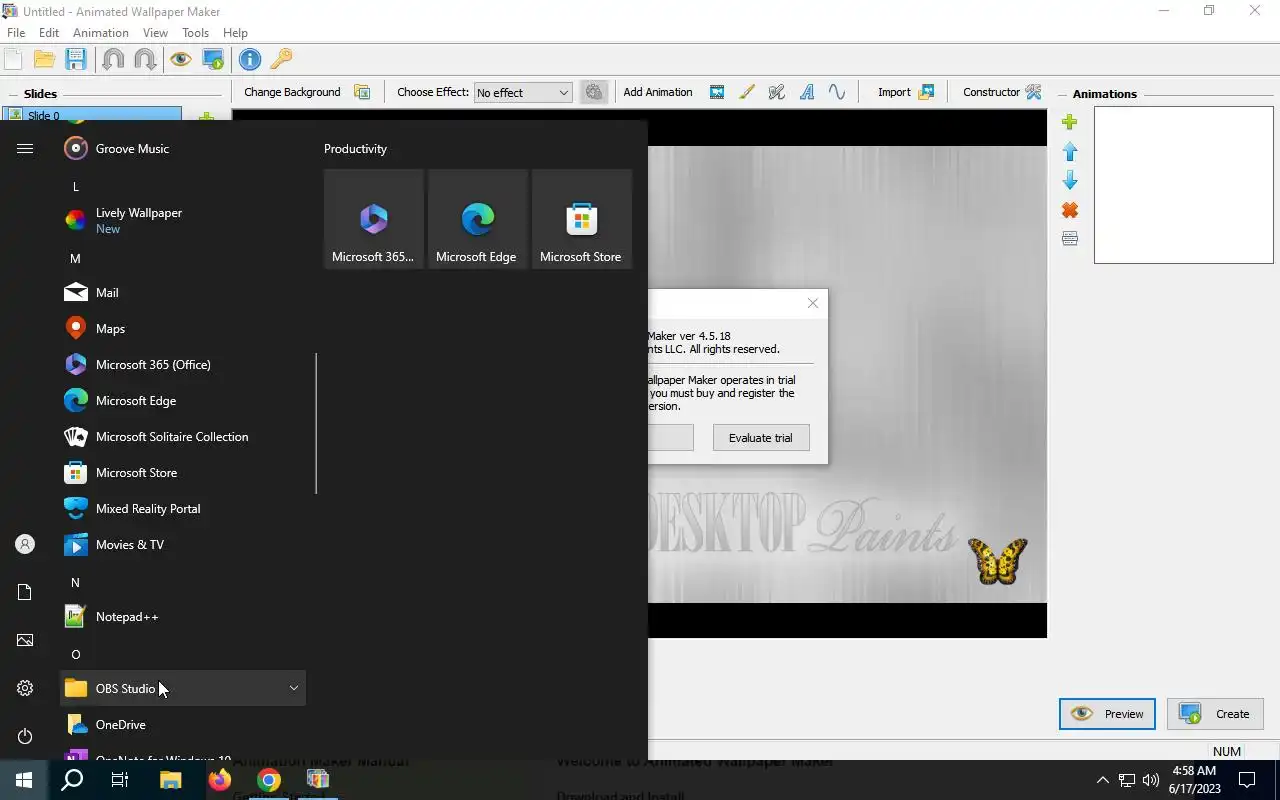Open Microsoft Store tile in Productivity
This screenshot has height=800, width=1280.
(581, 218)
